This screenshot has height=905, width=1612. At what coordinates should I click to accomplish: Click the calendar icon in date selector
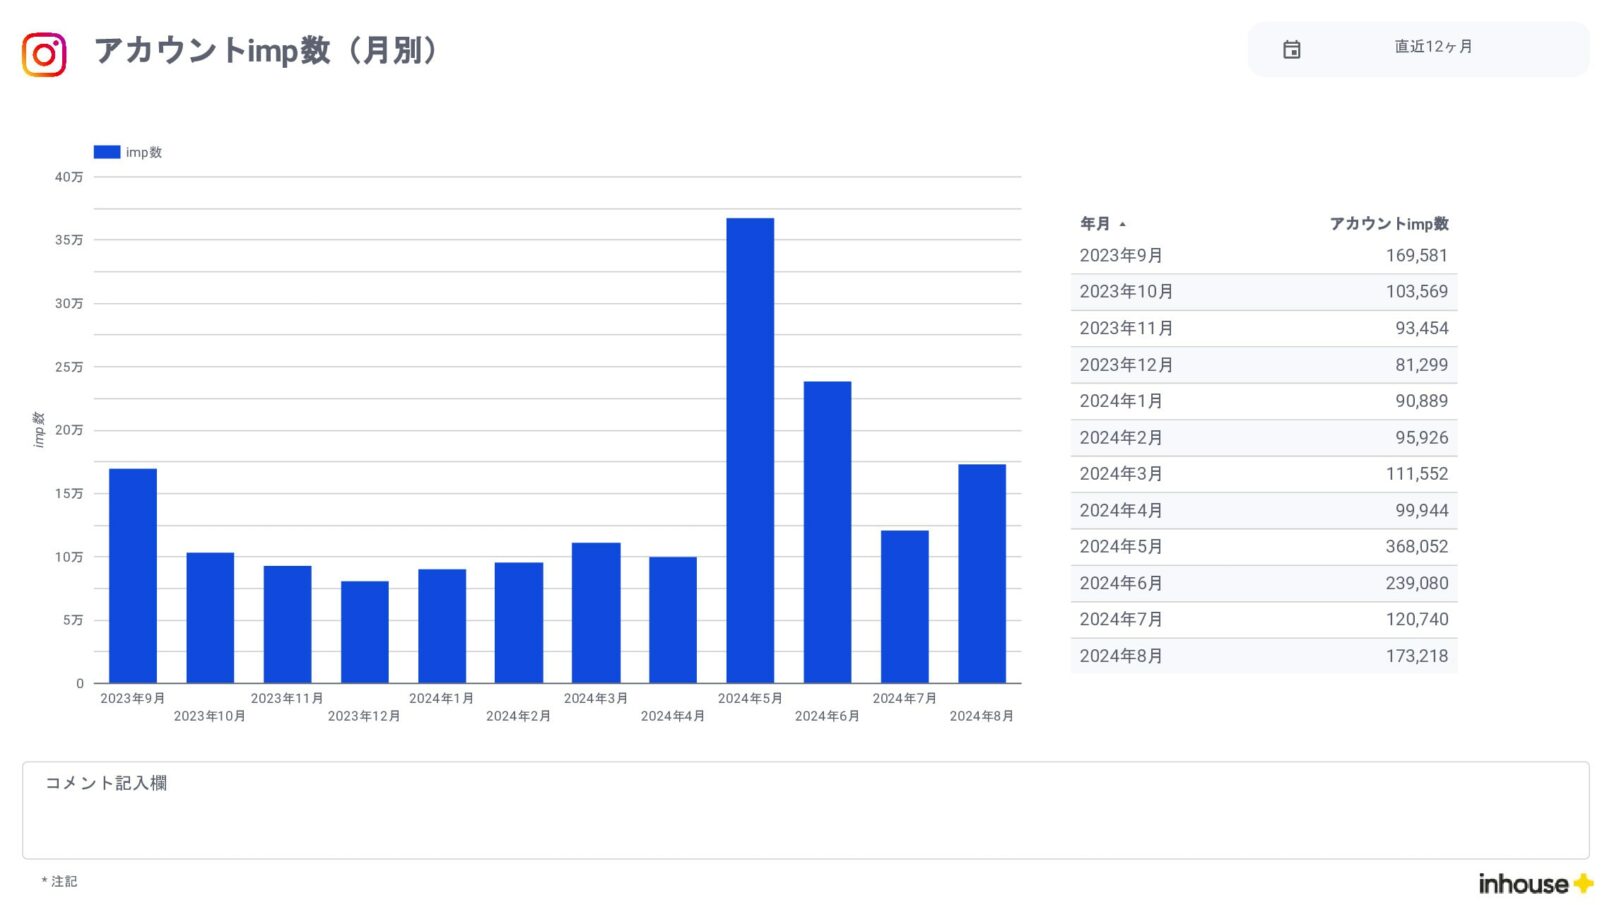[x=1291, y=49]
